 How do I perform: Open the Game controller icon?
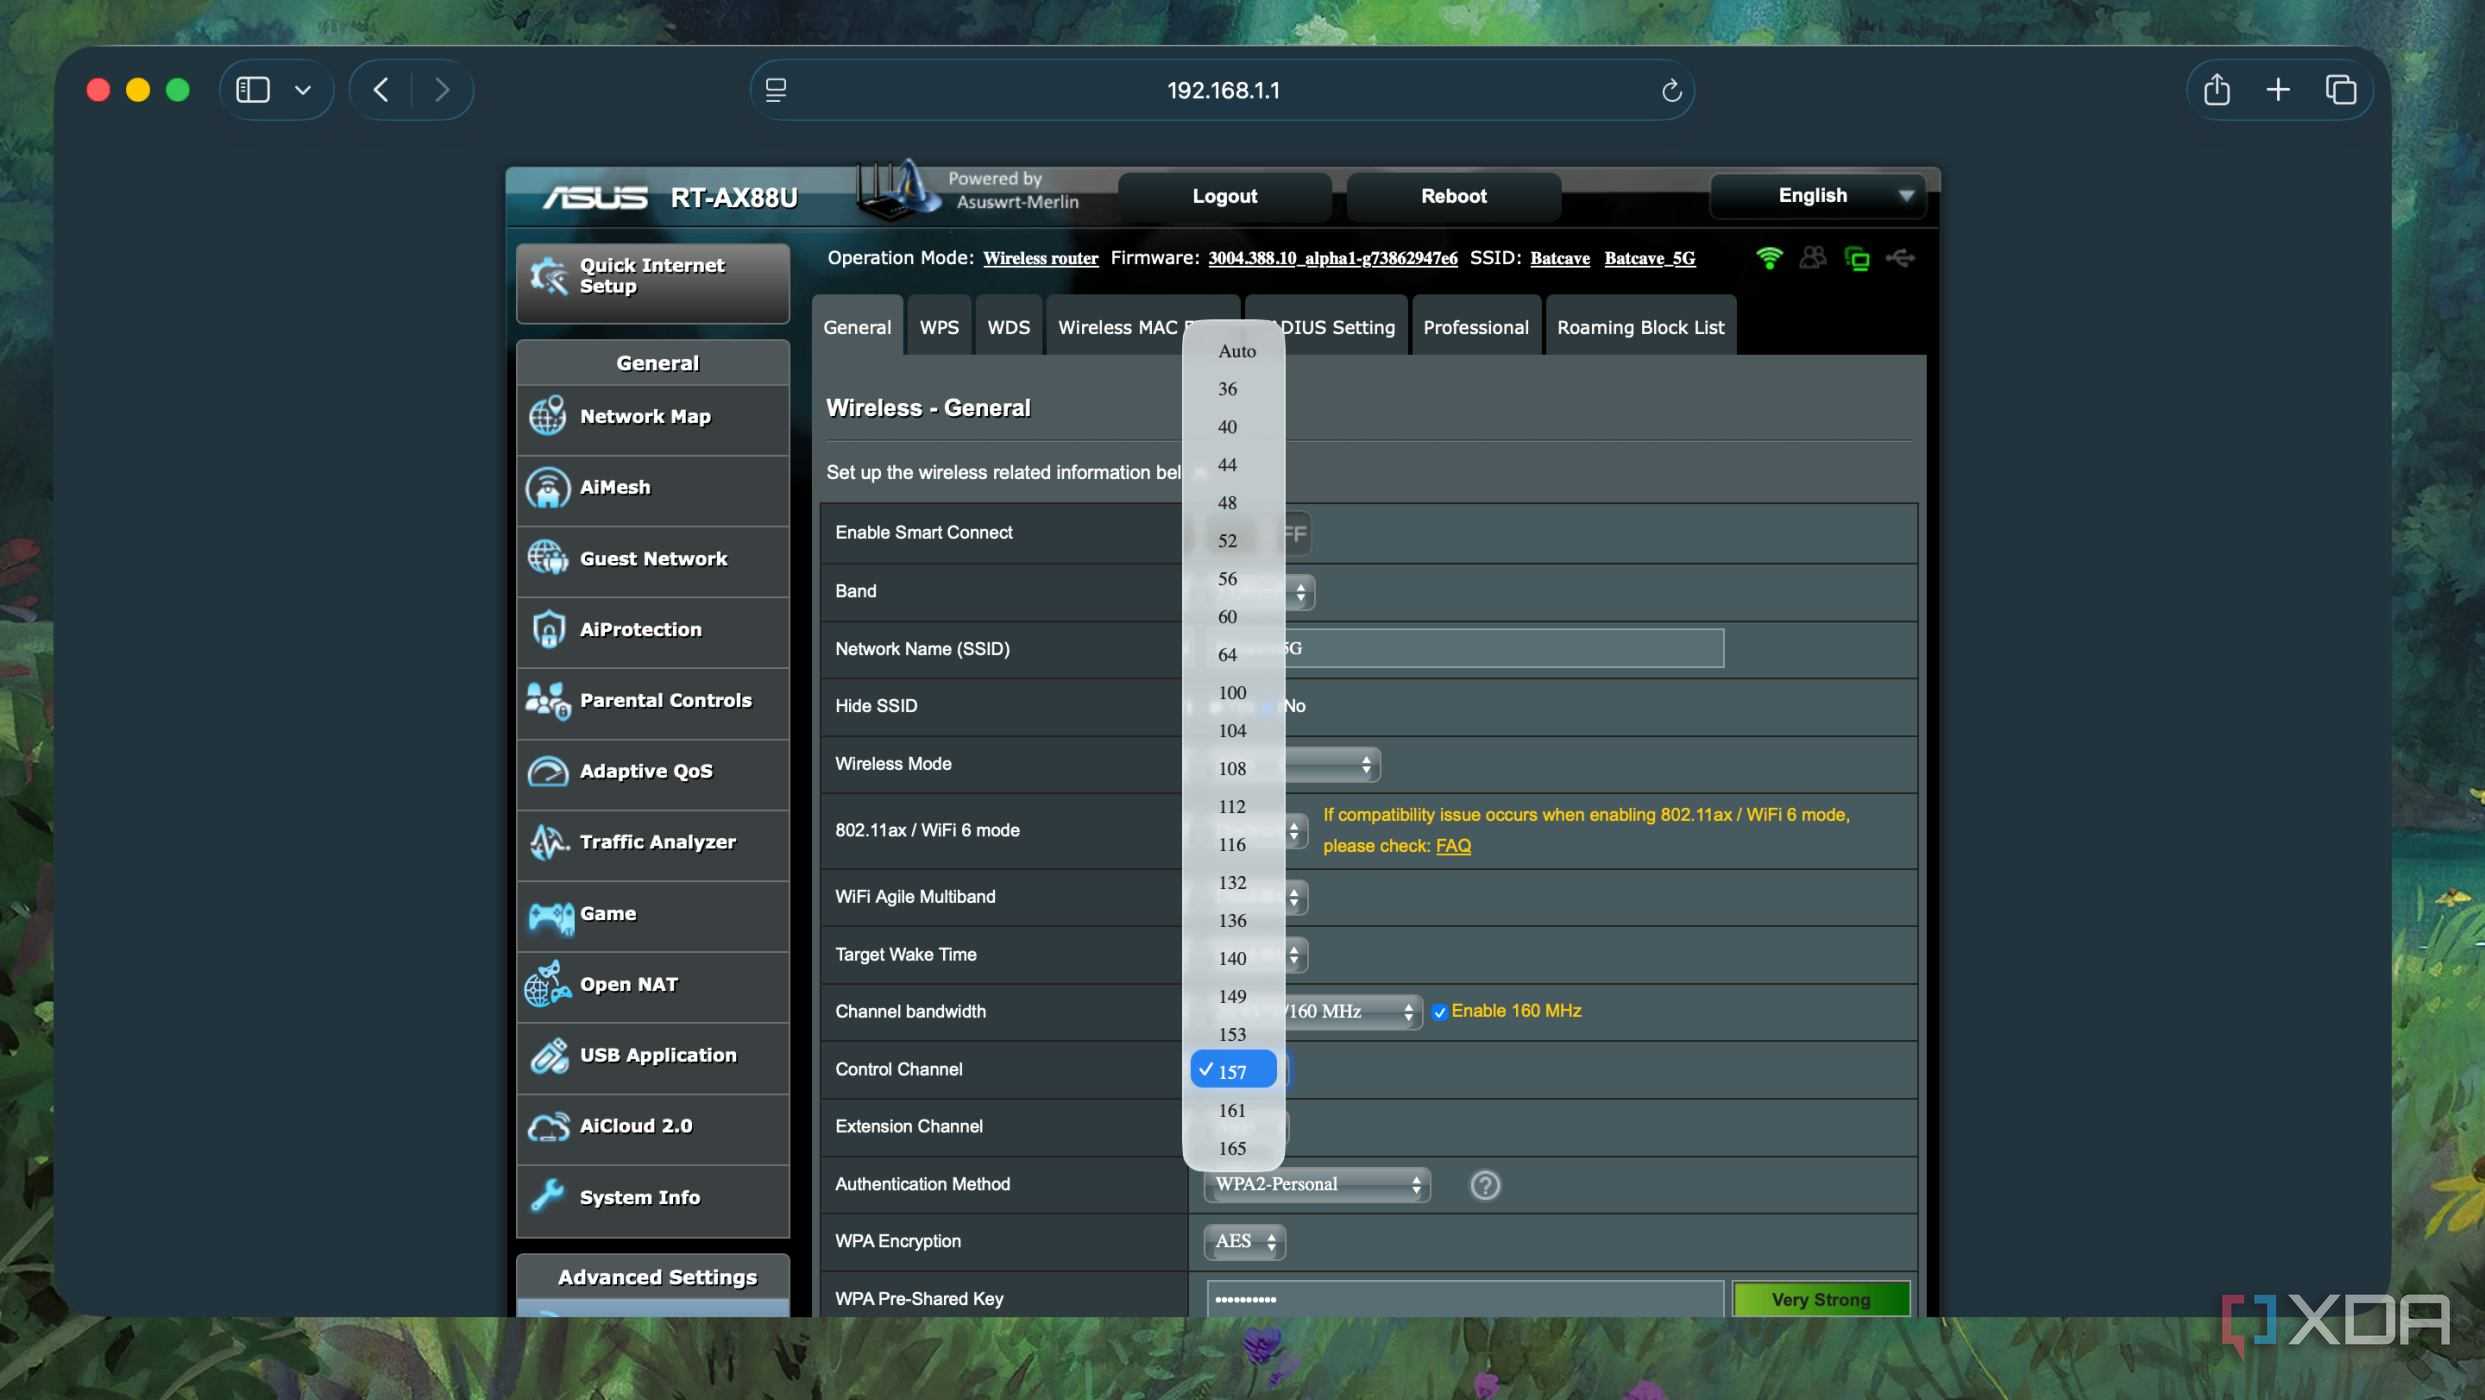click(x=550, y=916)
